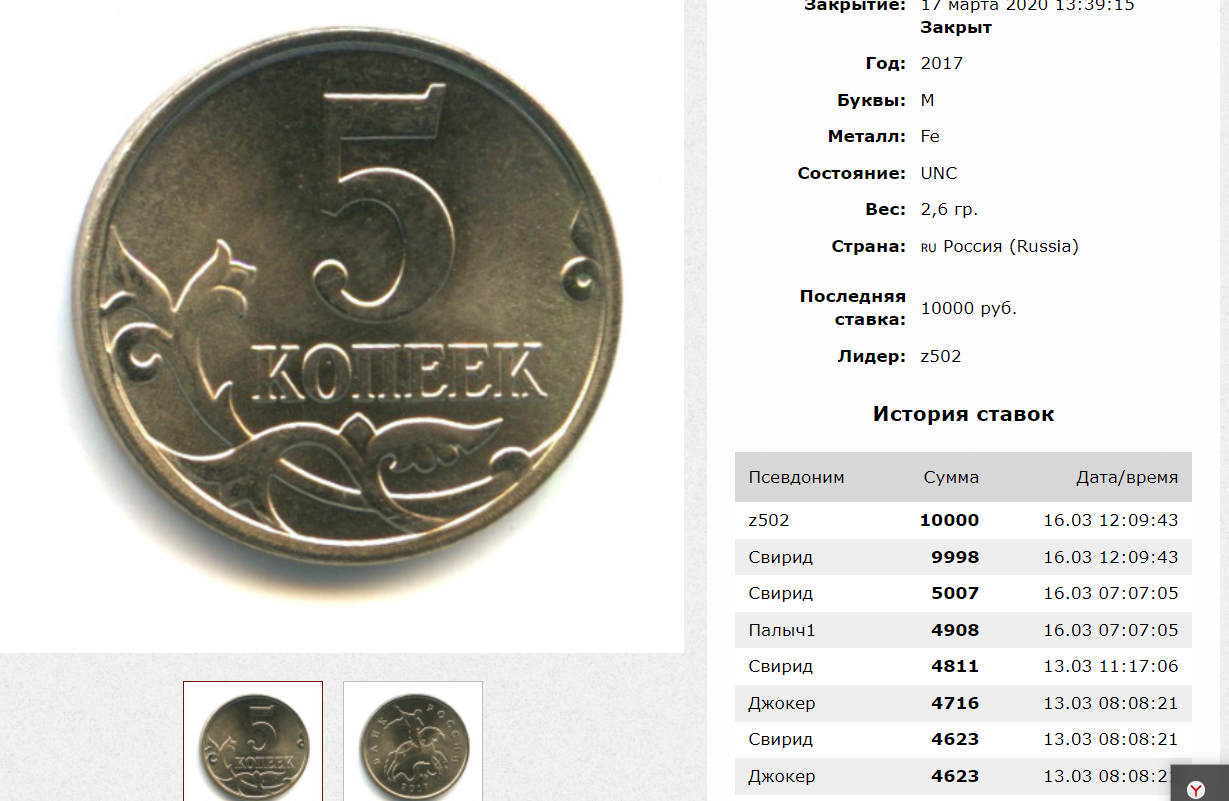
Task: Select the 5 kopeks obverse thumbnail
Action: [x=253, y=742]
